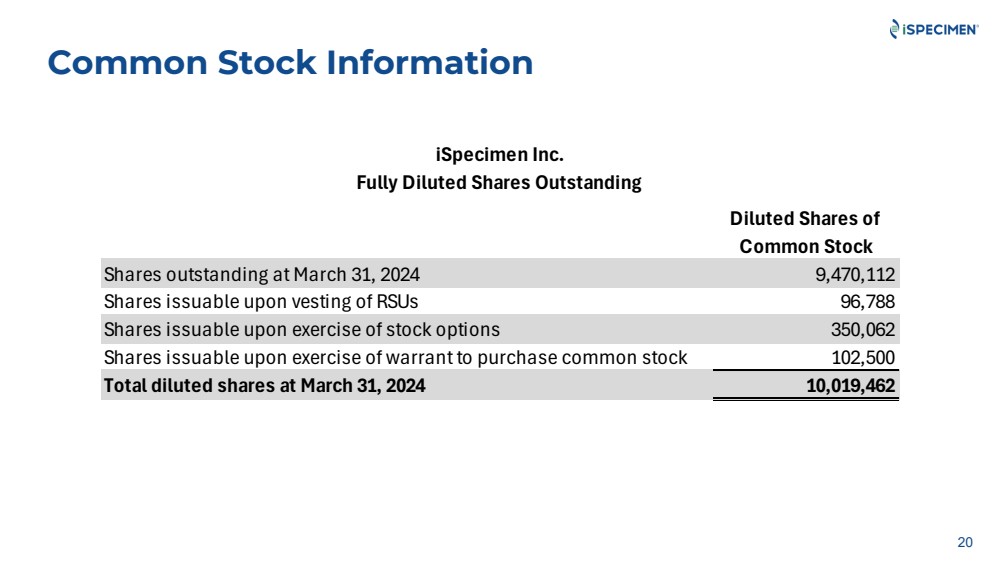Image resolution: width=999 pixels, height=562 pixels.
Task: Click the iSpecimen logo icon
Action: coord(895,29)
